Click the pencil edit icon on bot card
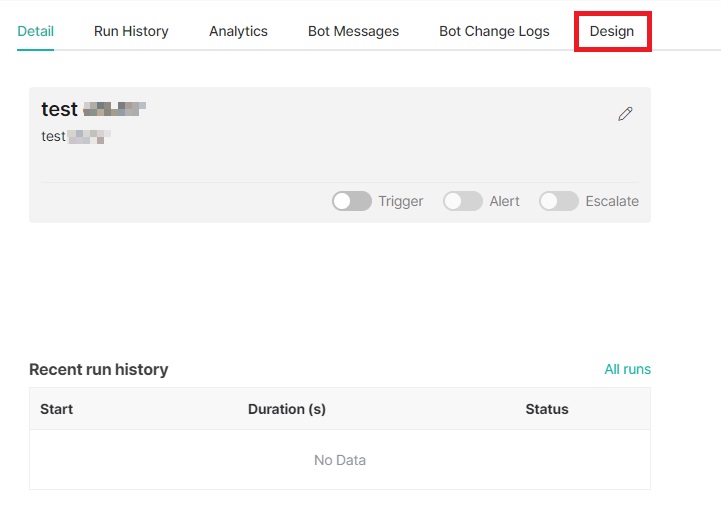This screenshot has height=506, width=721. (x=625, y=114)
